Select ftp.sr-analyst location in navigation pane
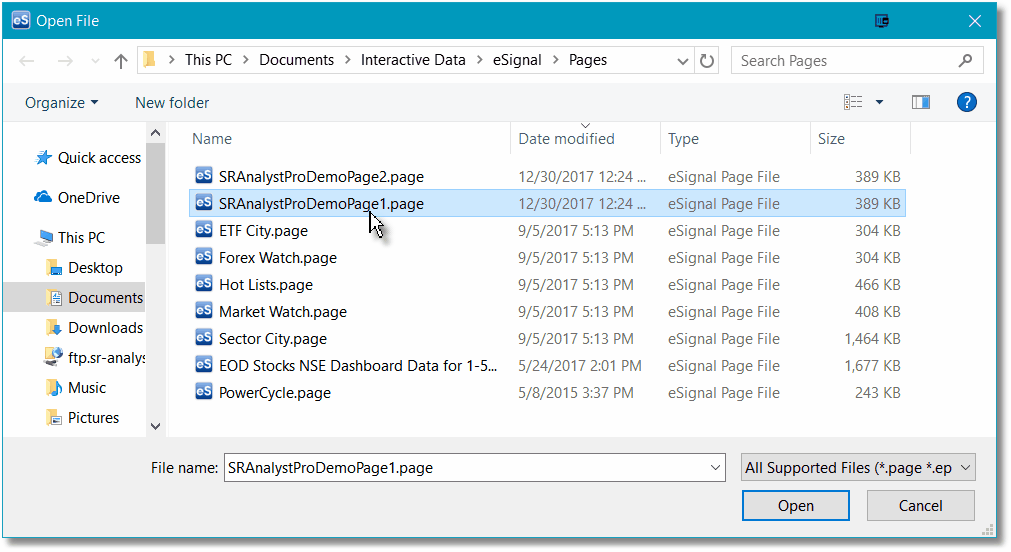The width and height of the screenshot is (1011, 552). tap(106, 357)
